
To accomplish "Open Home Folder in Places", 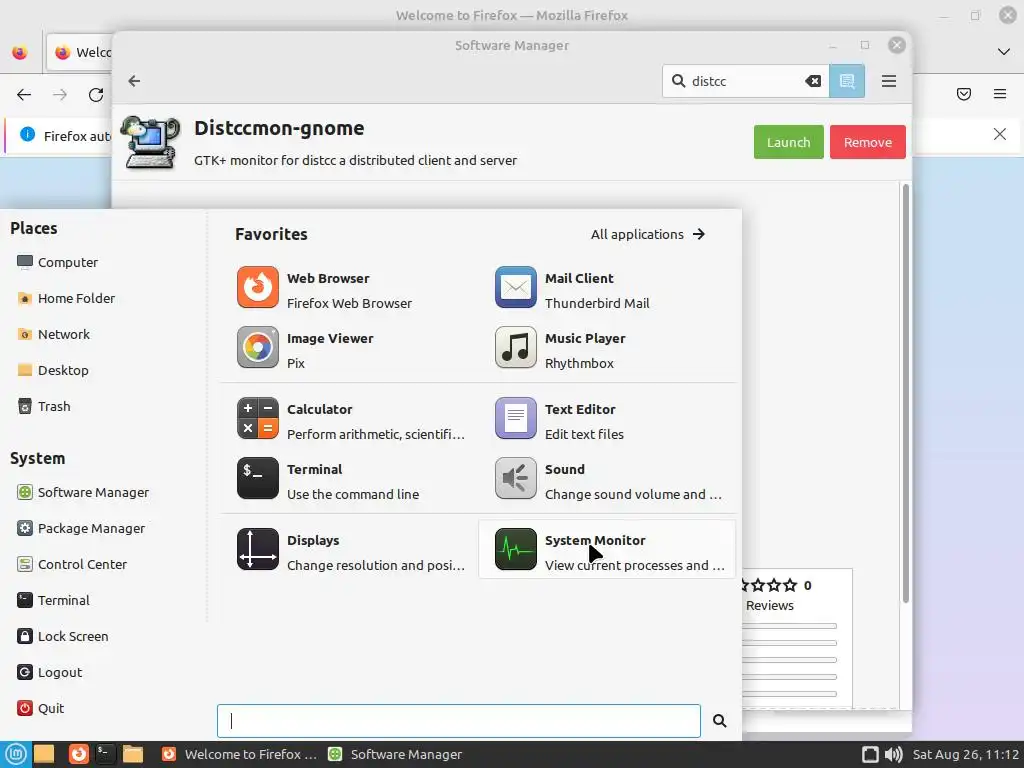I will [66, 298].
